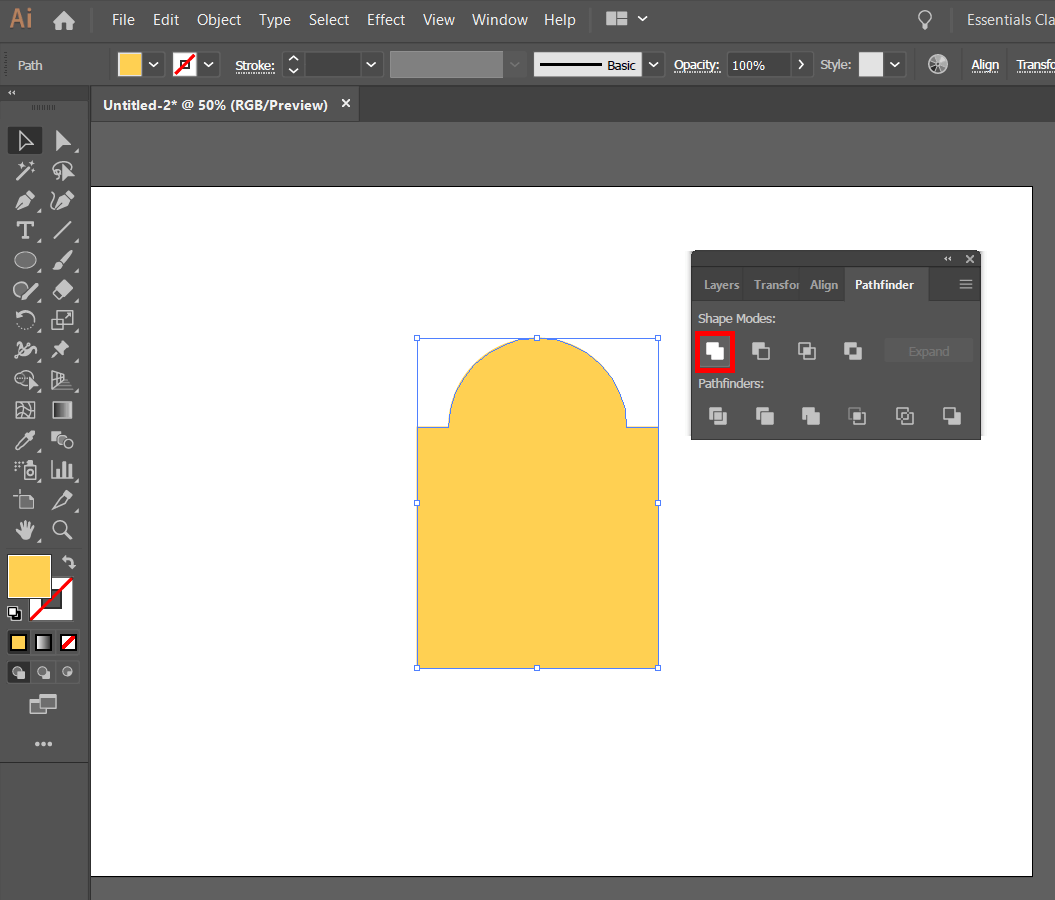Set the fill to None

pyautogui.click(x=68, y=642)
